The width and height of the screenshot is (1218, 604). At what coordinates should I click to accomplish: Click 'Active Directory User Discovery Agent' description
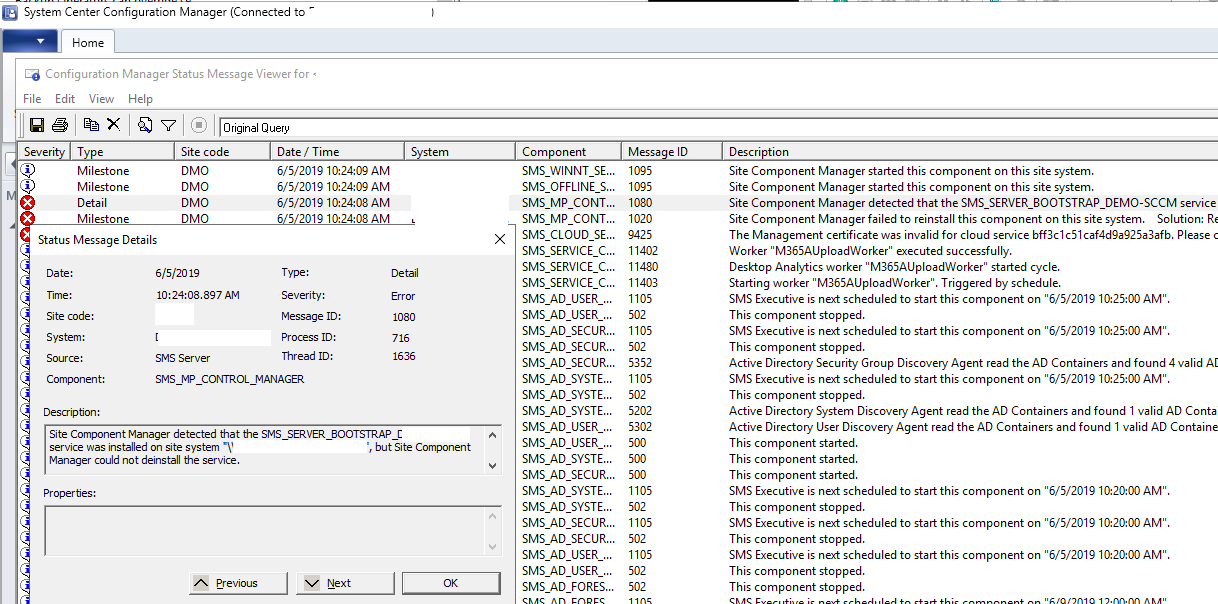[972, 427]
